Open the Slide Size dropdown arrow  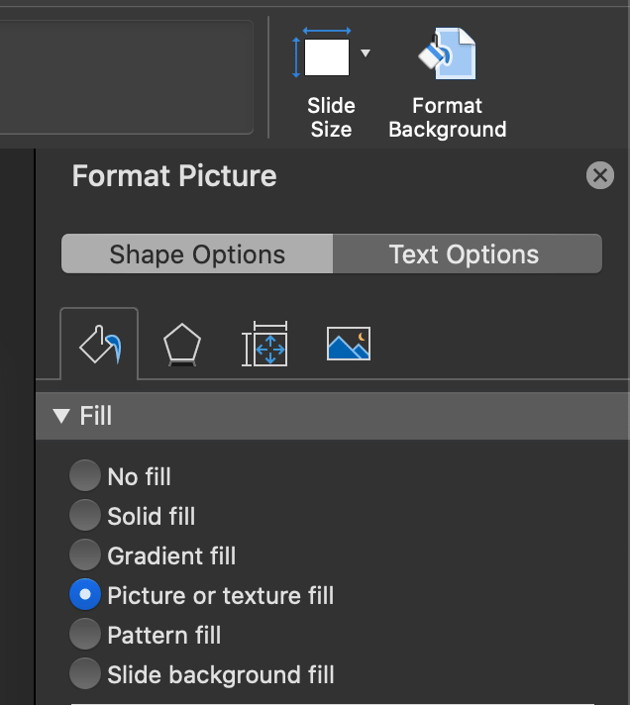(x=365, y=53)
